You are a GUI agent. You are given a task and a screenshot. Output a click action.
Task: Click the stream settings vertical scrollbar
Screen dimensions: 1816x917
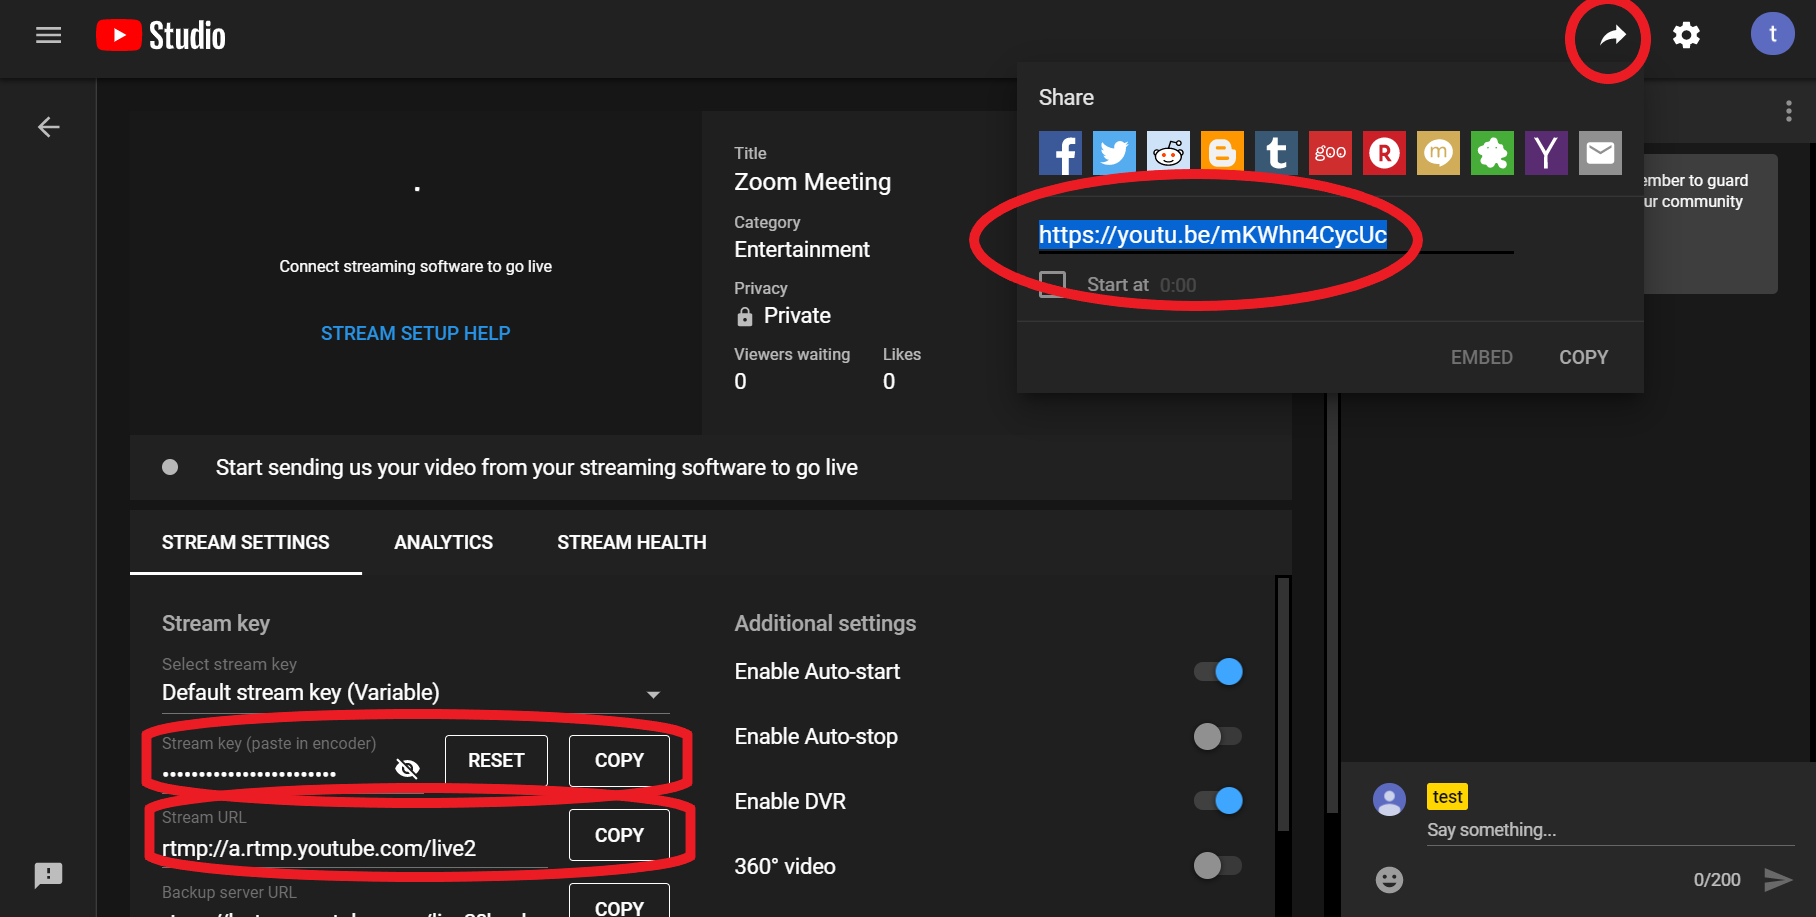point(1283,705)
